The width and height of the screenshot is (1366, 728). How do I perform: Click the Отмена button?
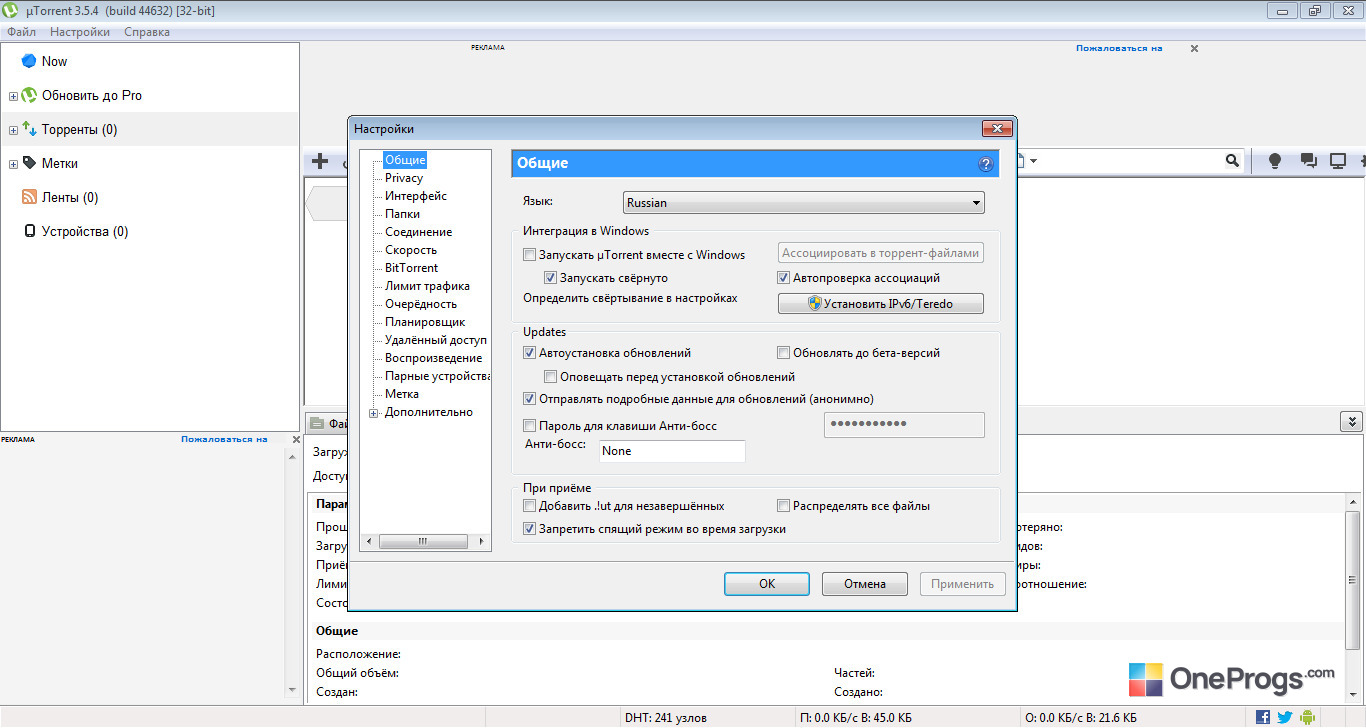[x=865, y=584]
